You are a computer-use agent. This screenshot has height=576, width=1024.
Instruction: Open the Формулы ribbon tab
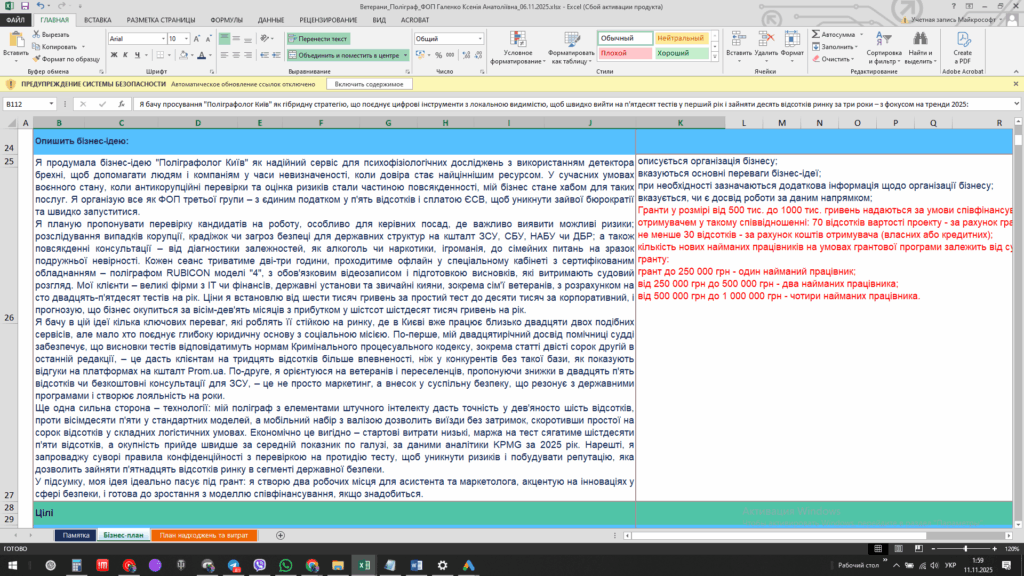click(227, 20)
